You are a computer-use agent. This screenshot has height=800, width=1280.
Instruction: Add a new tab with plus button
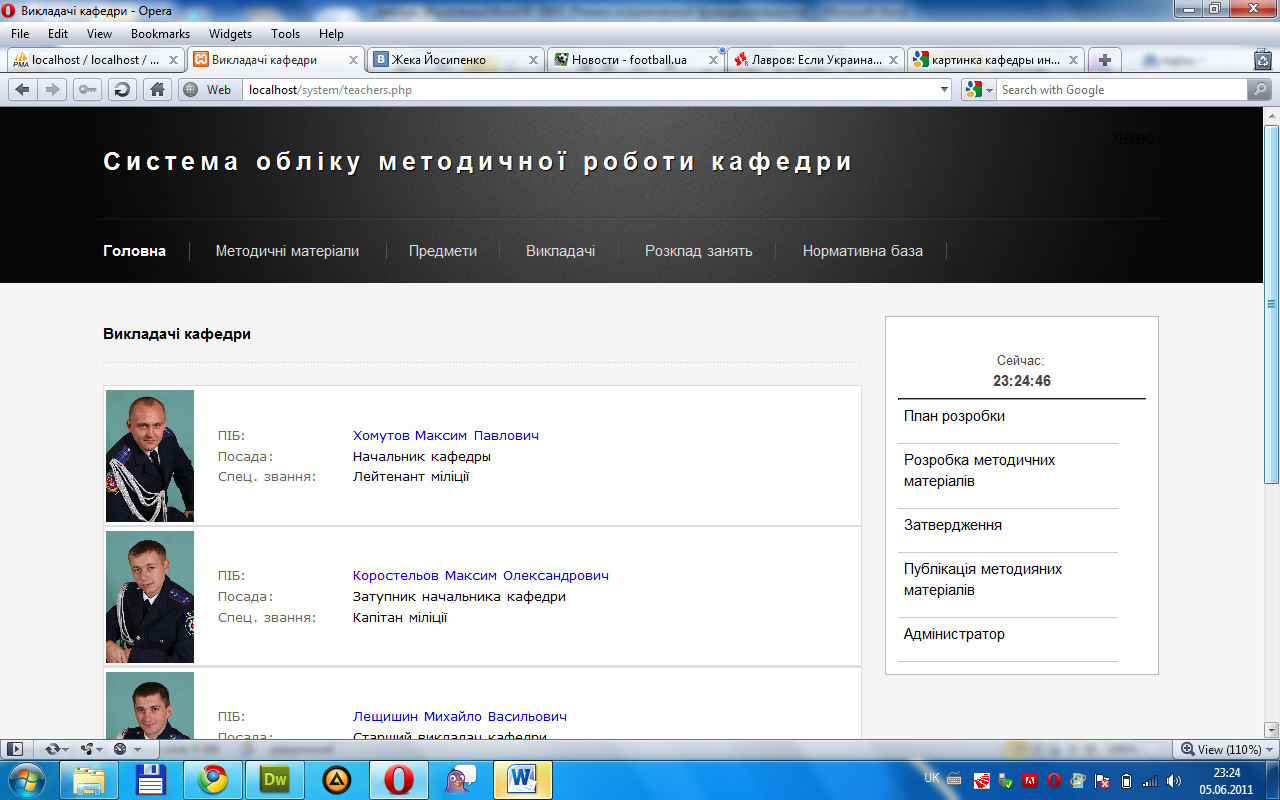[1104, 60]
